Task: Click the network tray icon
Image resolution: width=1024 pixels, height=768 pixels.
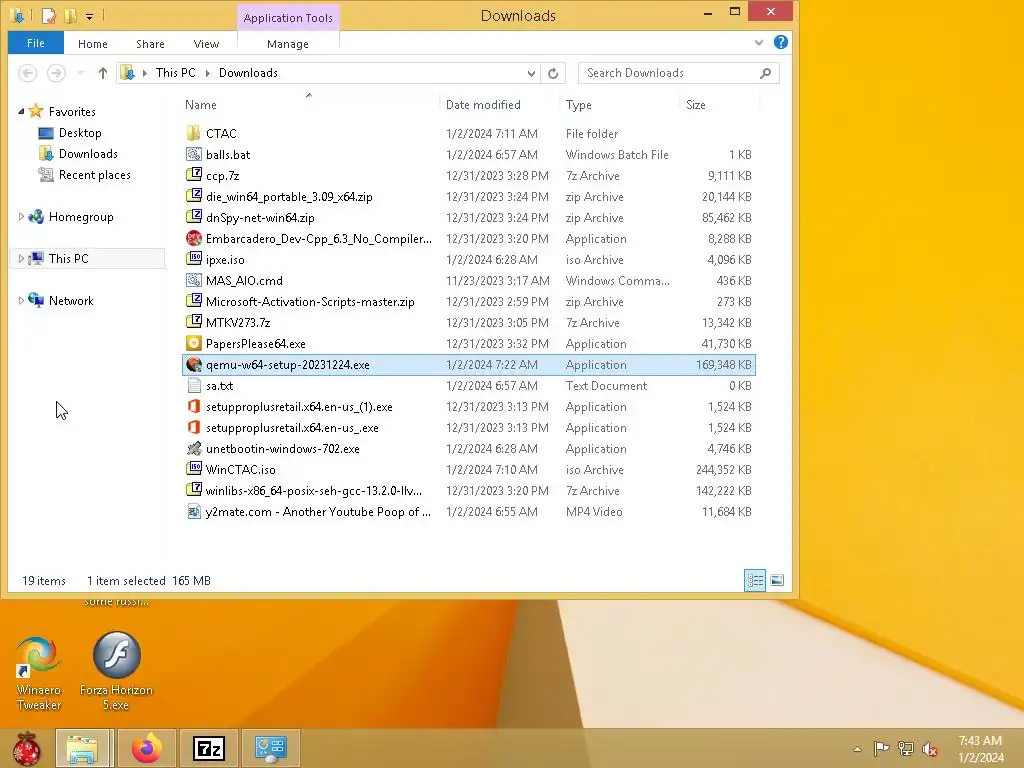Action: pyautogui.click(x=905, y=749)
